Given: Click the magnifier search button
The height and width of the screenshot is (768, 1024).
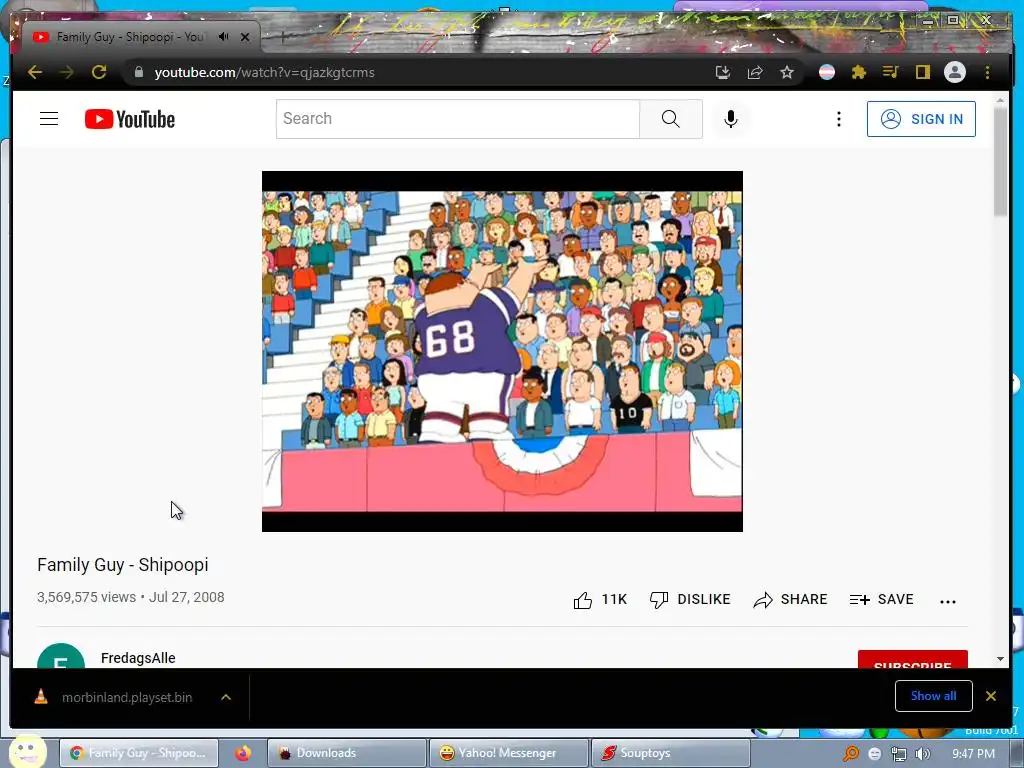Looking at the screenshot, I should tap(671, 119).
